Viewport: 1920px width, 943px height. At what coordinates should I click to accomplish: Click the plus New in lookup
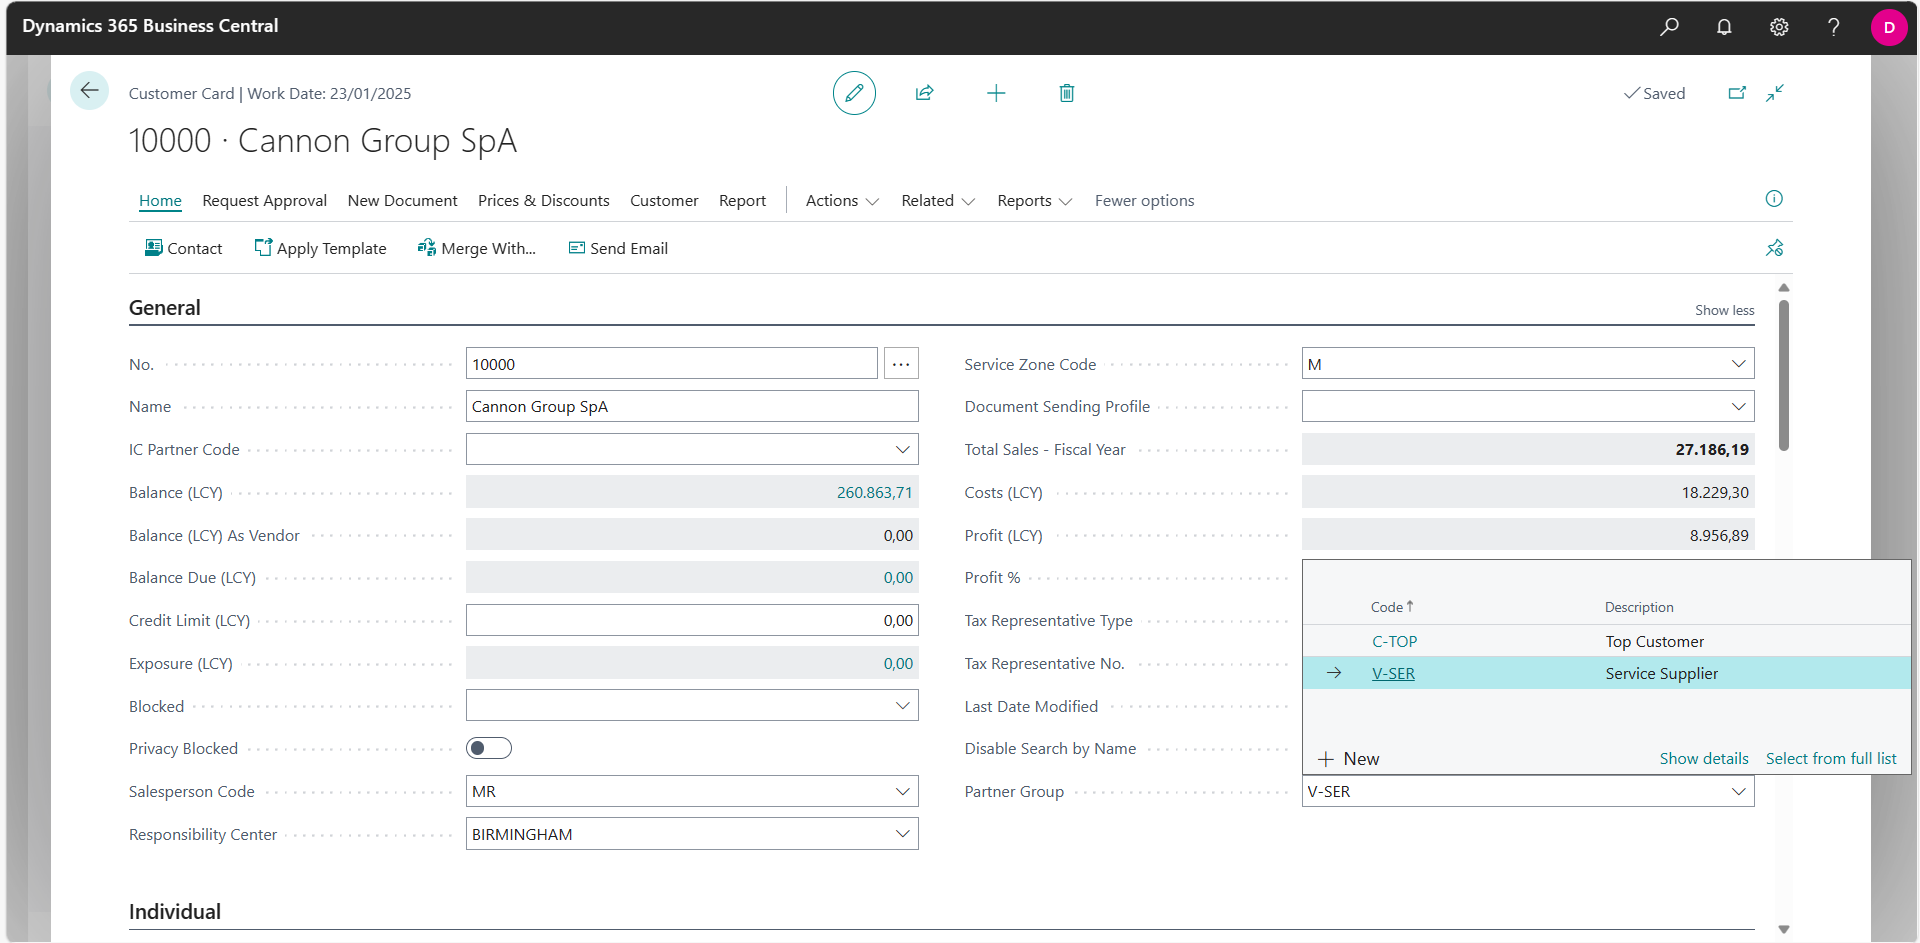tap(1349, 759)
